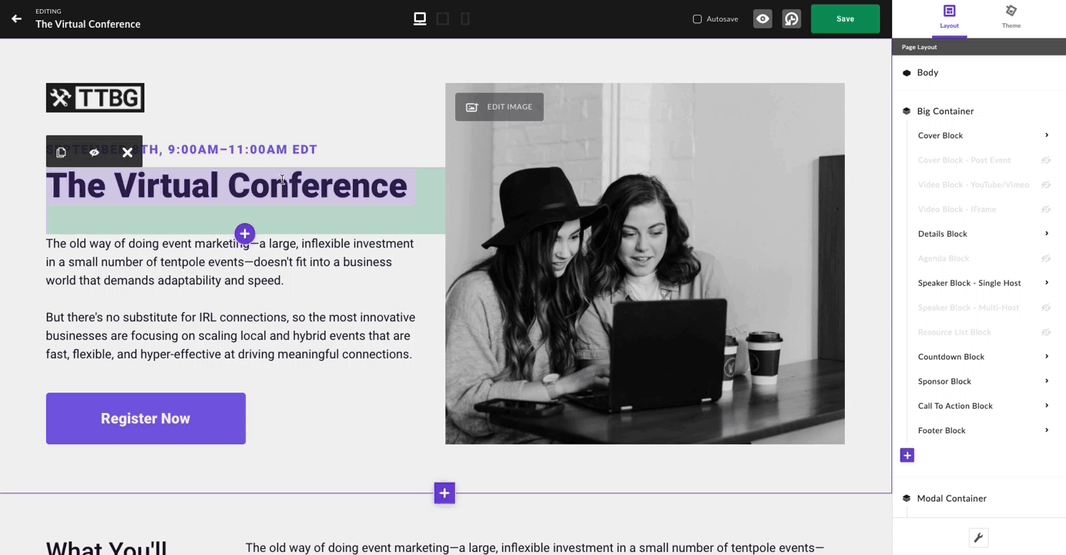Click the Page Layout panel header
1066x555 pixels.
pyautogui.click(x=979, y=47)
